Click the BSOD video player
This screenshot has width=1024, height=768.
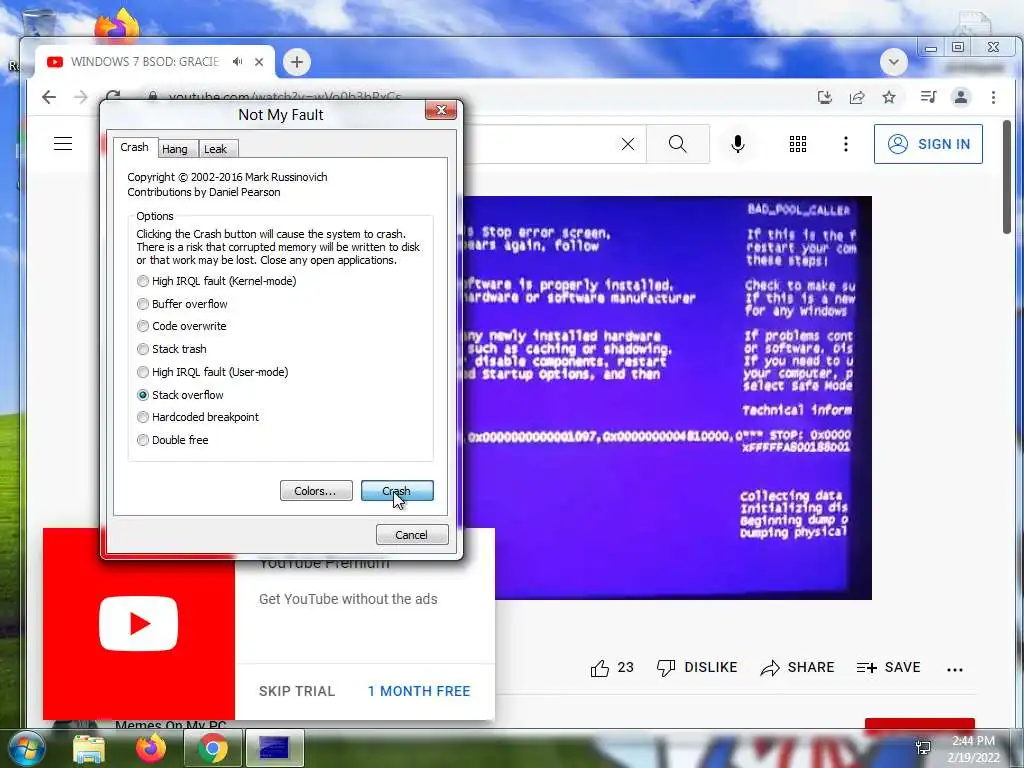tap(666, 397)
